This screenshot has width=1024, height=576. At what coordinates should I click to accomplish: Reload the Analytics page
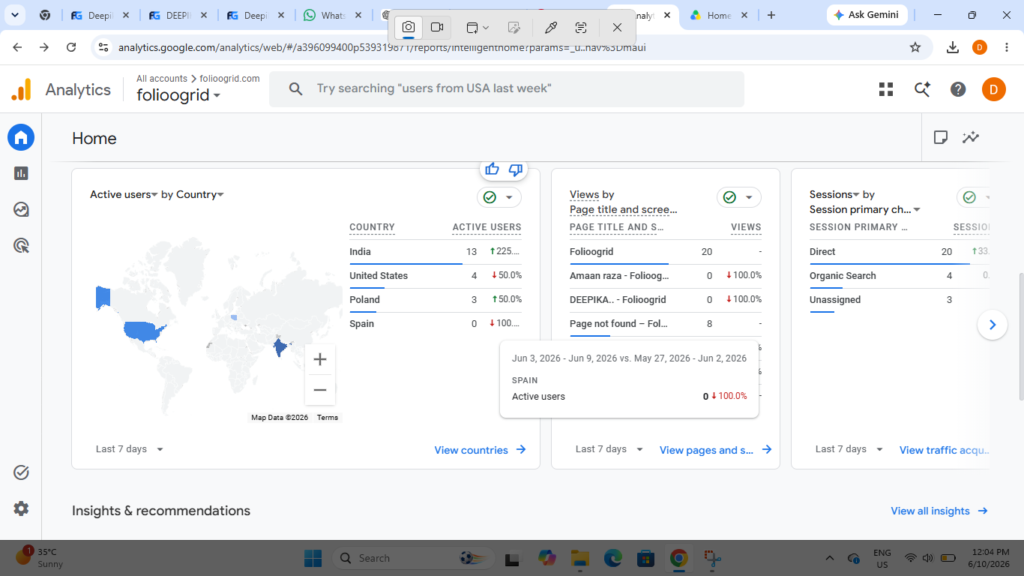pos(71,47)
